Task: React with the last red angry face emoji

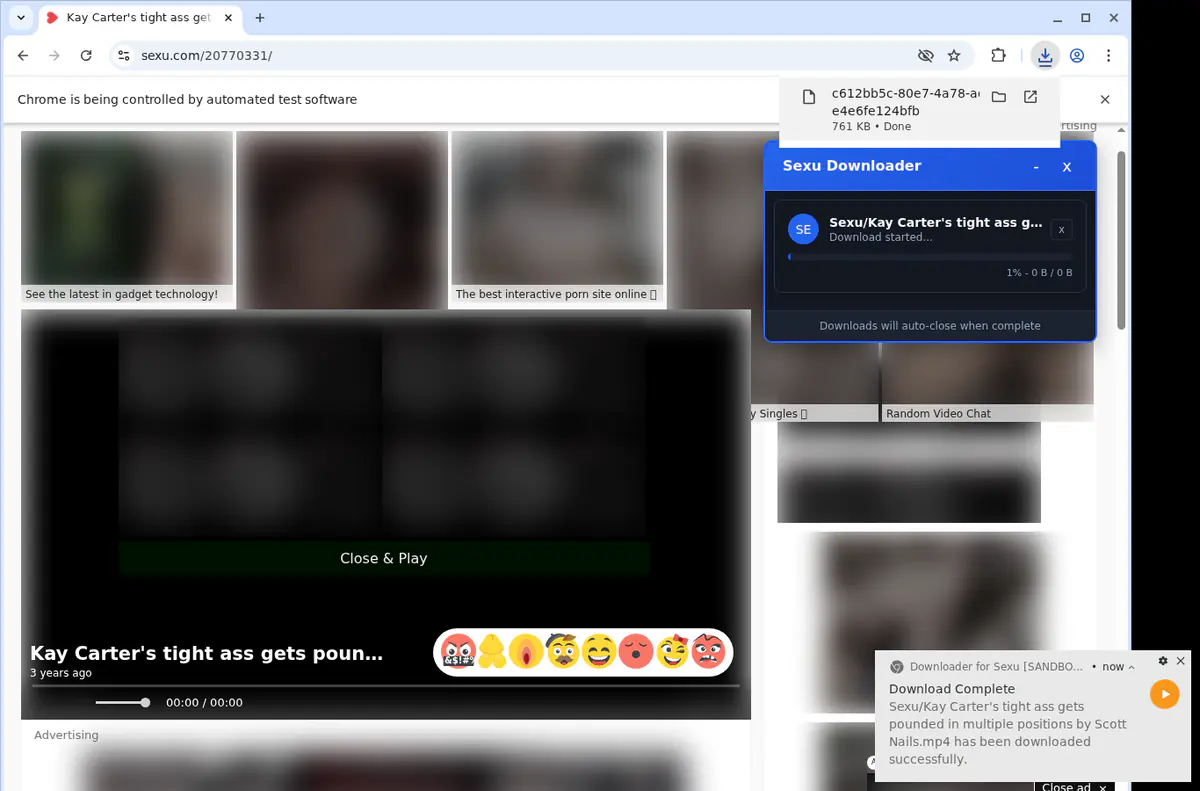Action: point(708,652)
